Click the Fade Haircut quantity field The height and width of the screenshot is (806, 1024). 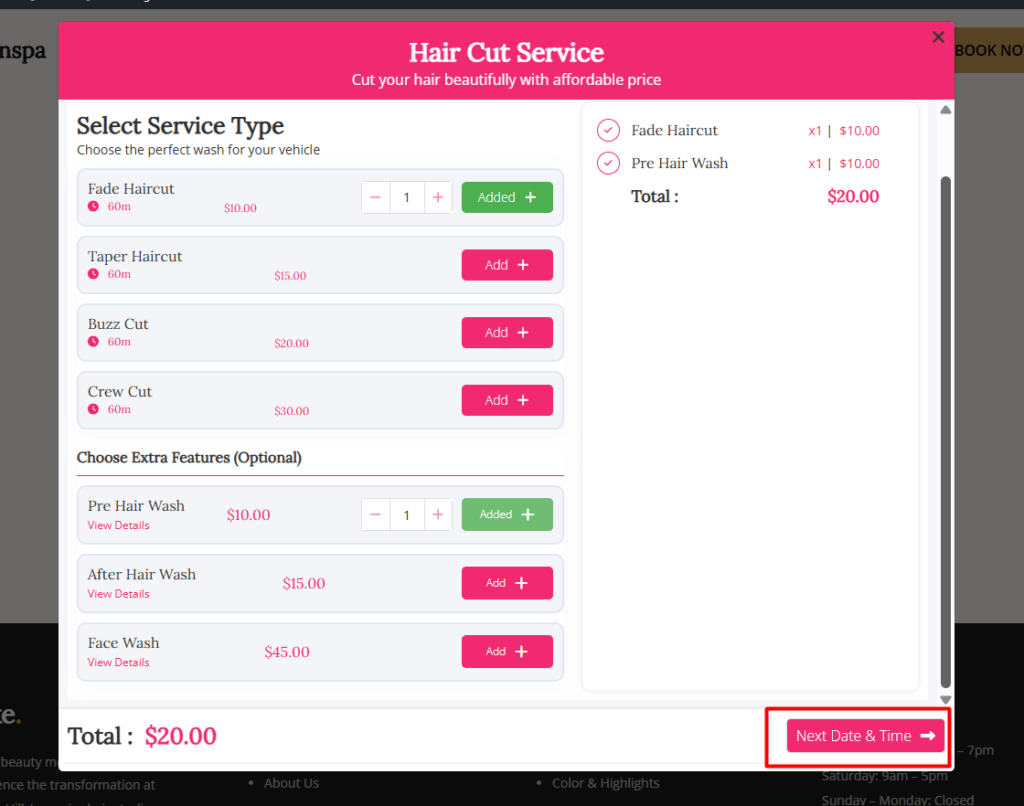407,197
